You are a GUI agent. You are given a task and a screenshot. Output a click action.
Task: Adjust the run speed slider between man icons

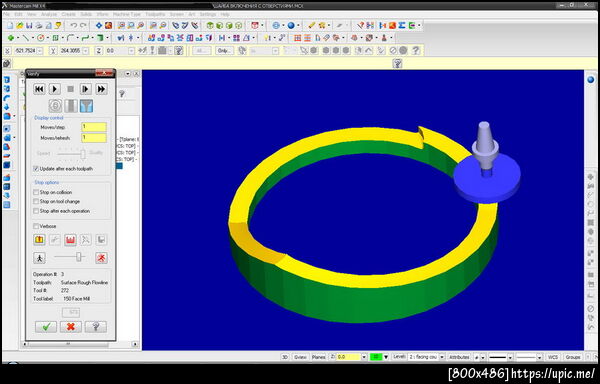[x=79, y=257]
